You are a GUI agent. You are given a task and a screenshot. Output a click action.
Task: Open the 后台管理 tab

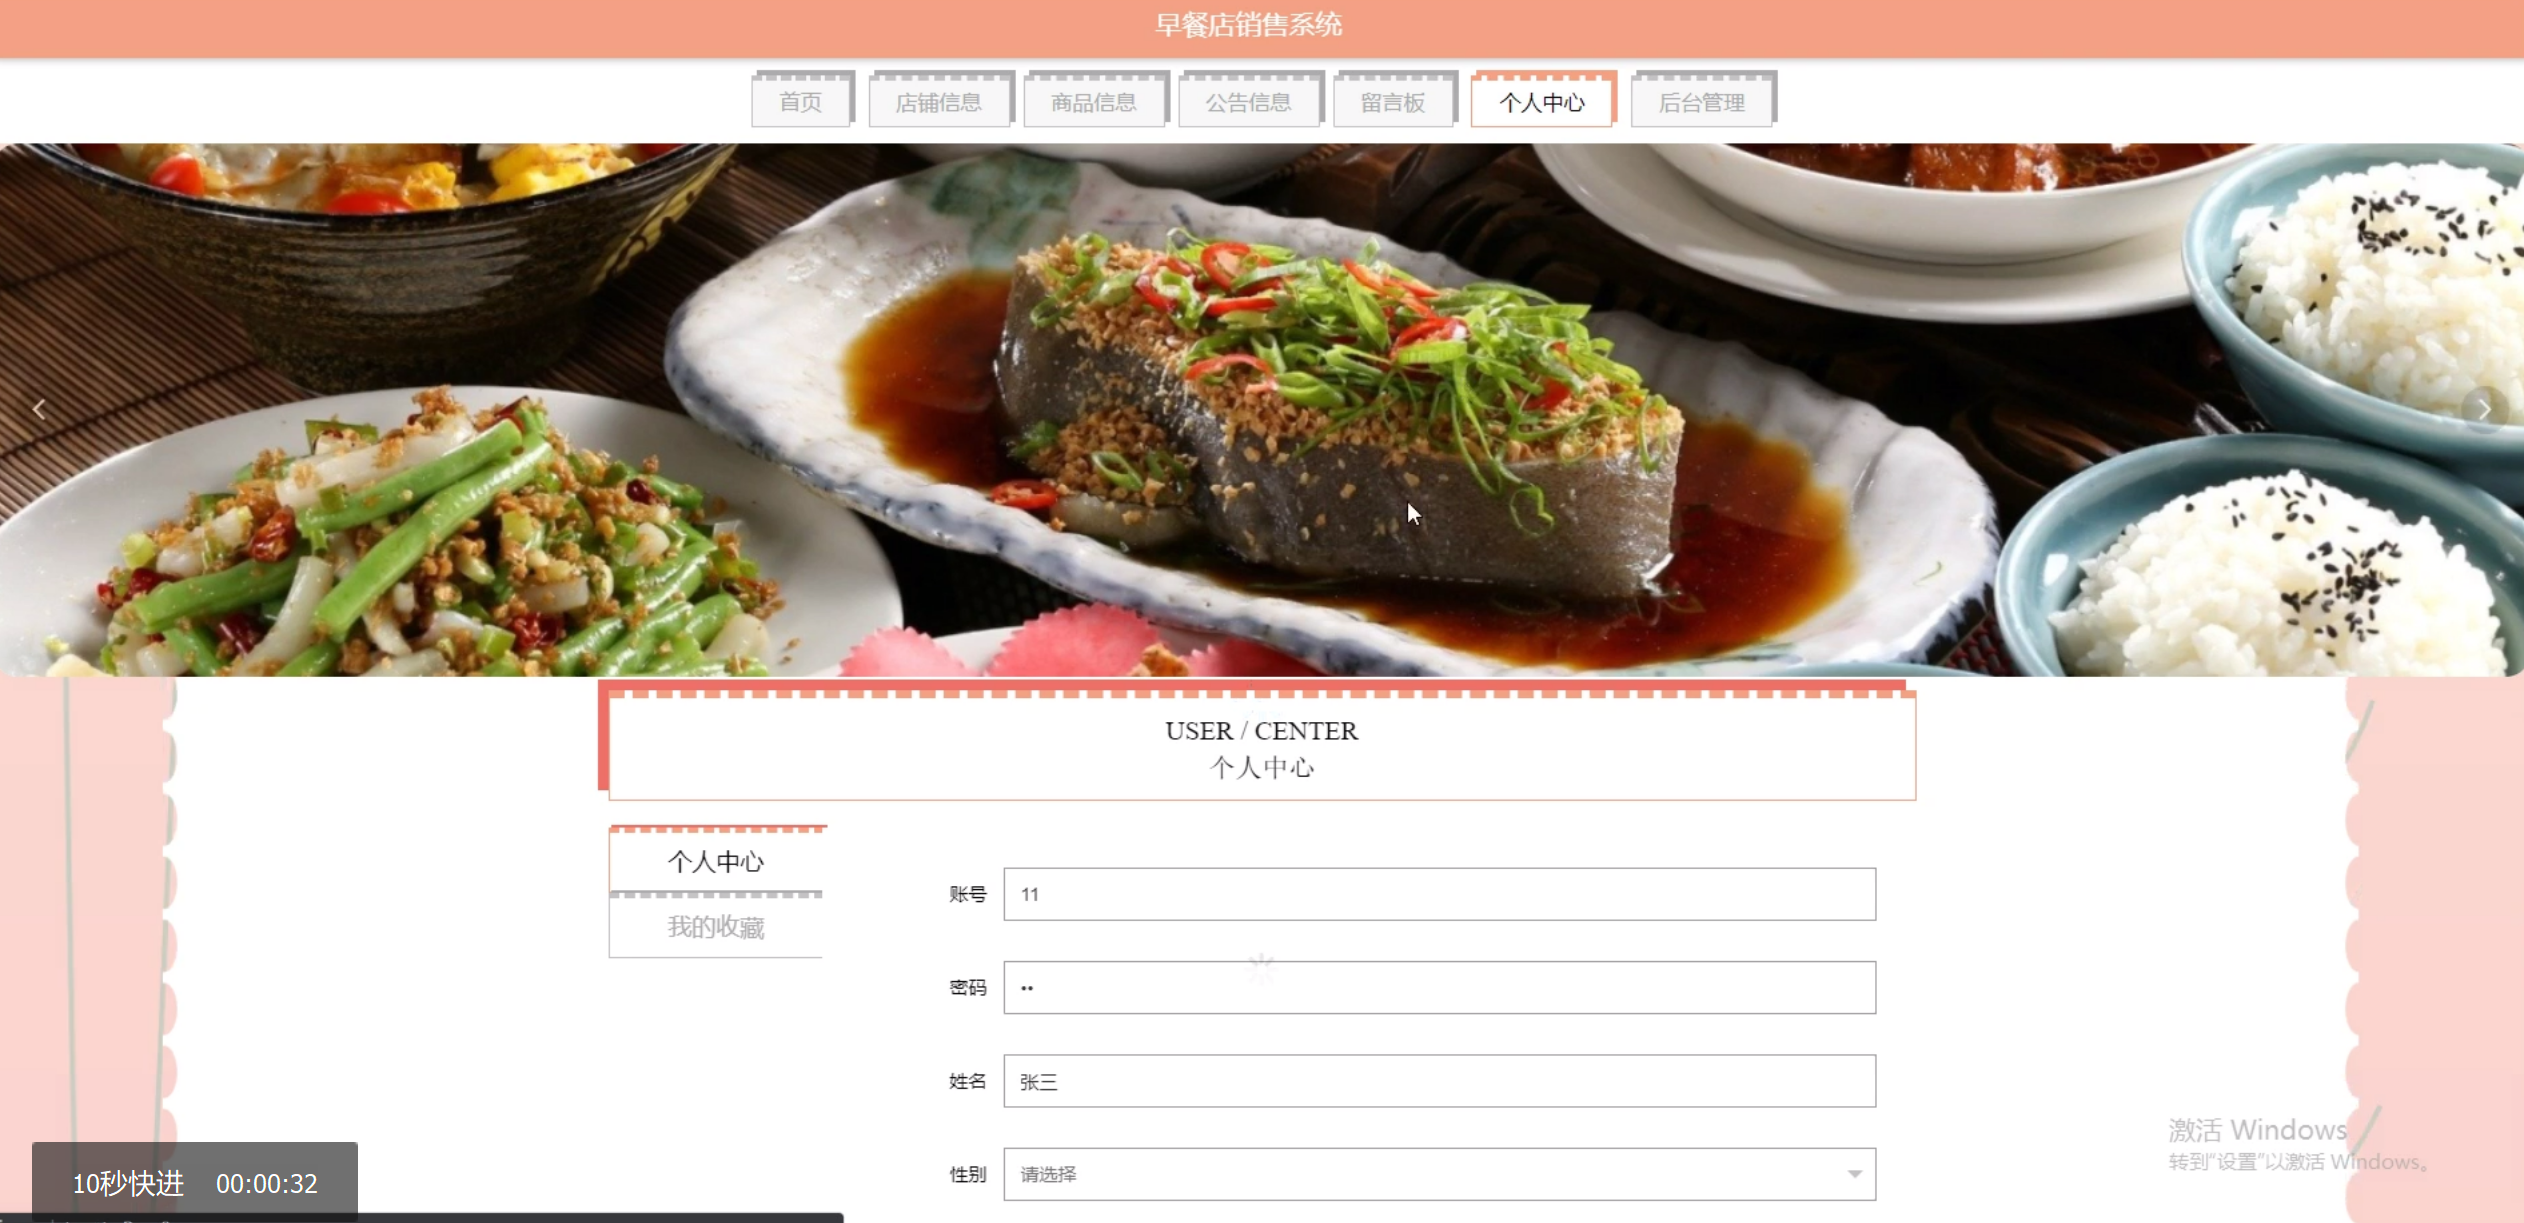(1701, 102)
